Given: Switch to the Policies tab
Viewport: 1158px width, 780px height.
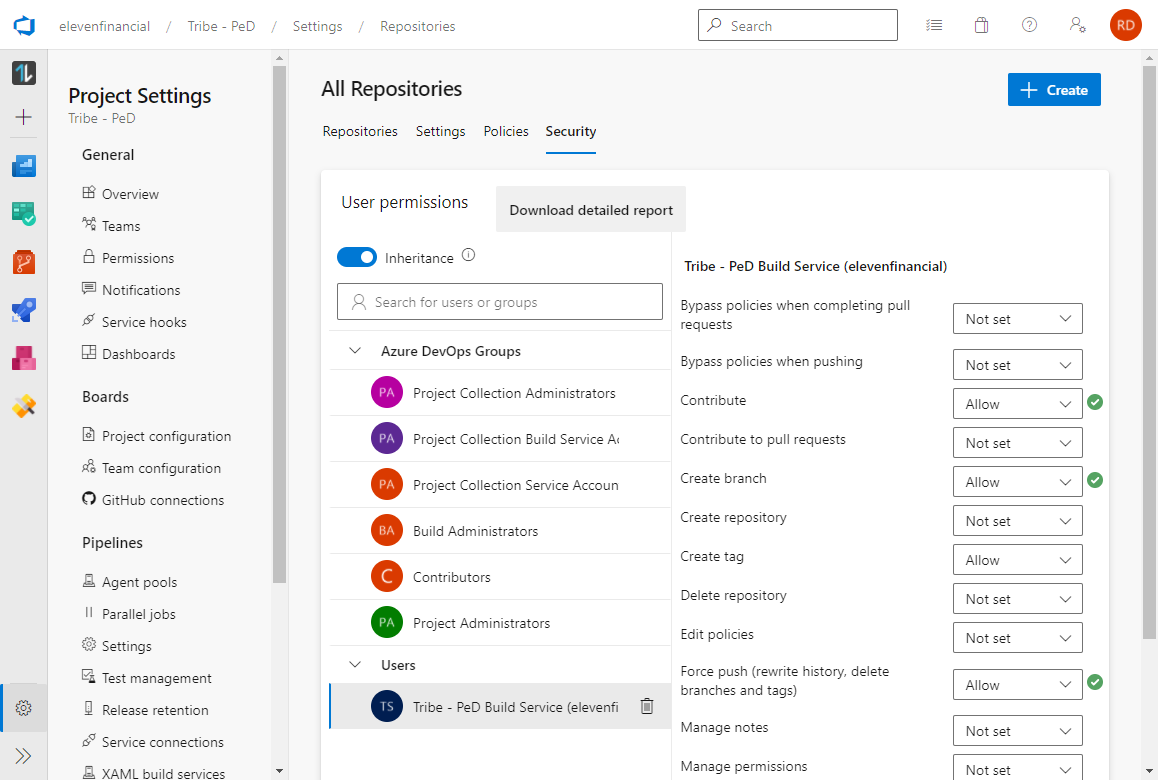Looking at the screenshot, I should [x=506, y=131].
